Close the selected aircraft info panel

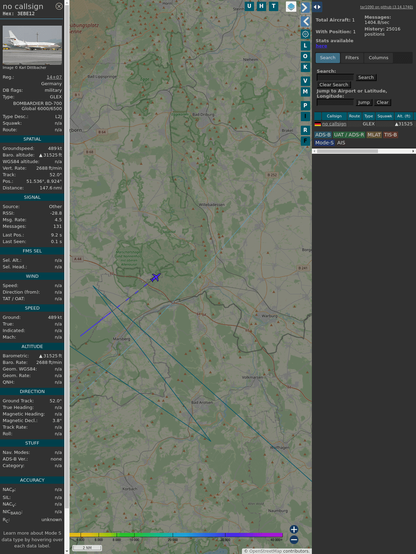59,6
